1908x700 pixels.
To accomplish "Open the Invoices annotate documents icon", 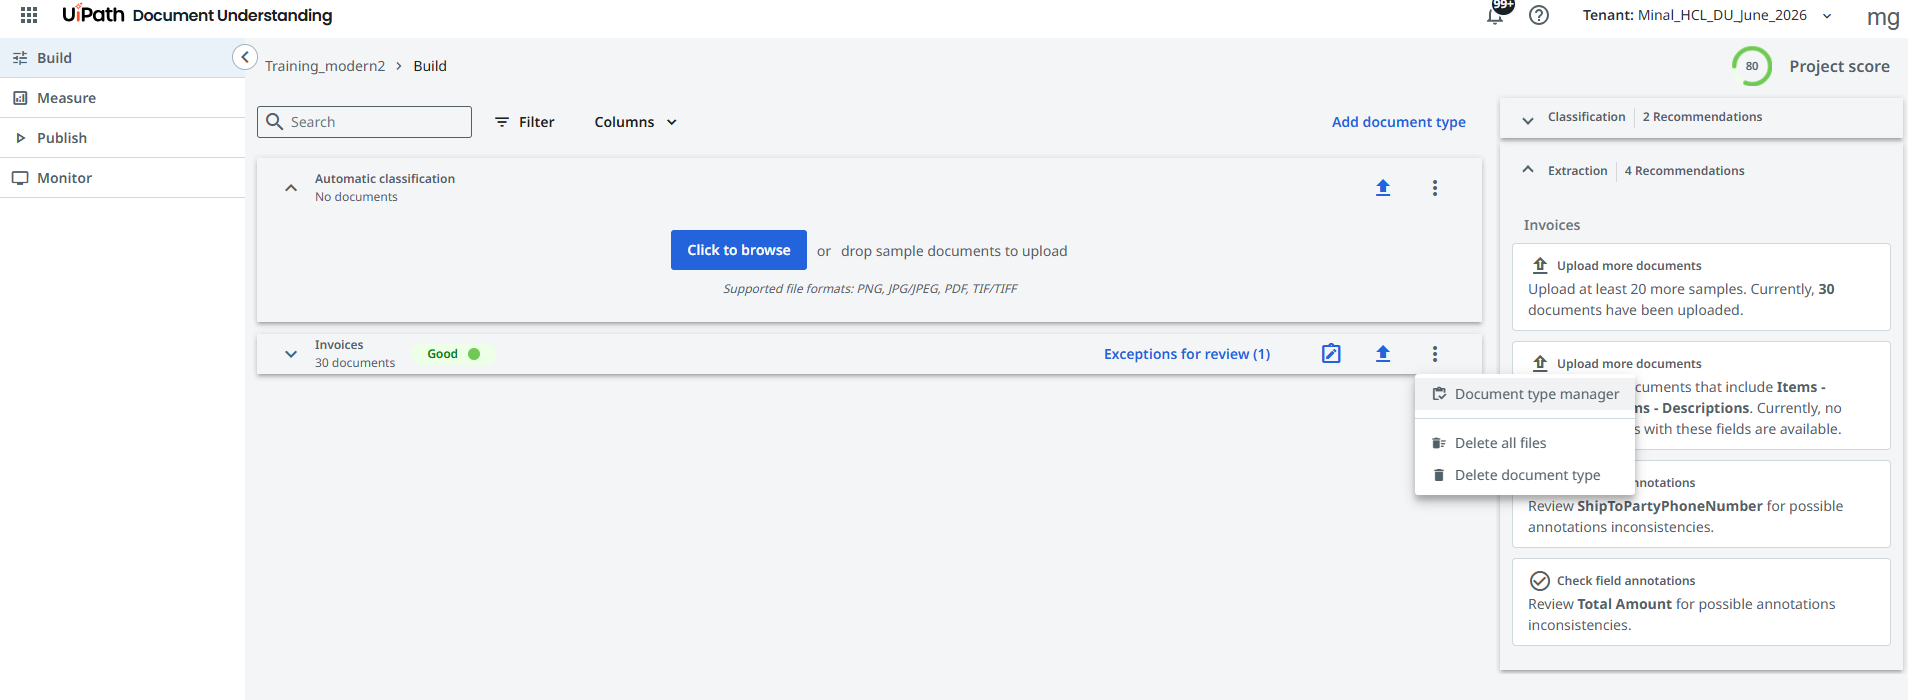I will pyautogui.click(x=1331, y=354).
